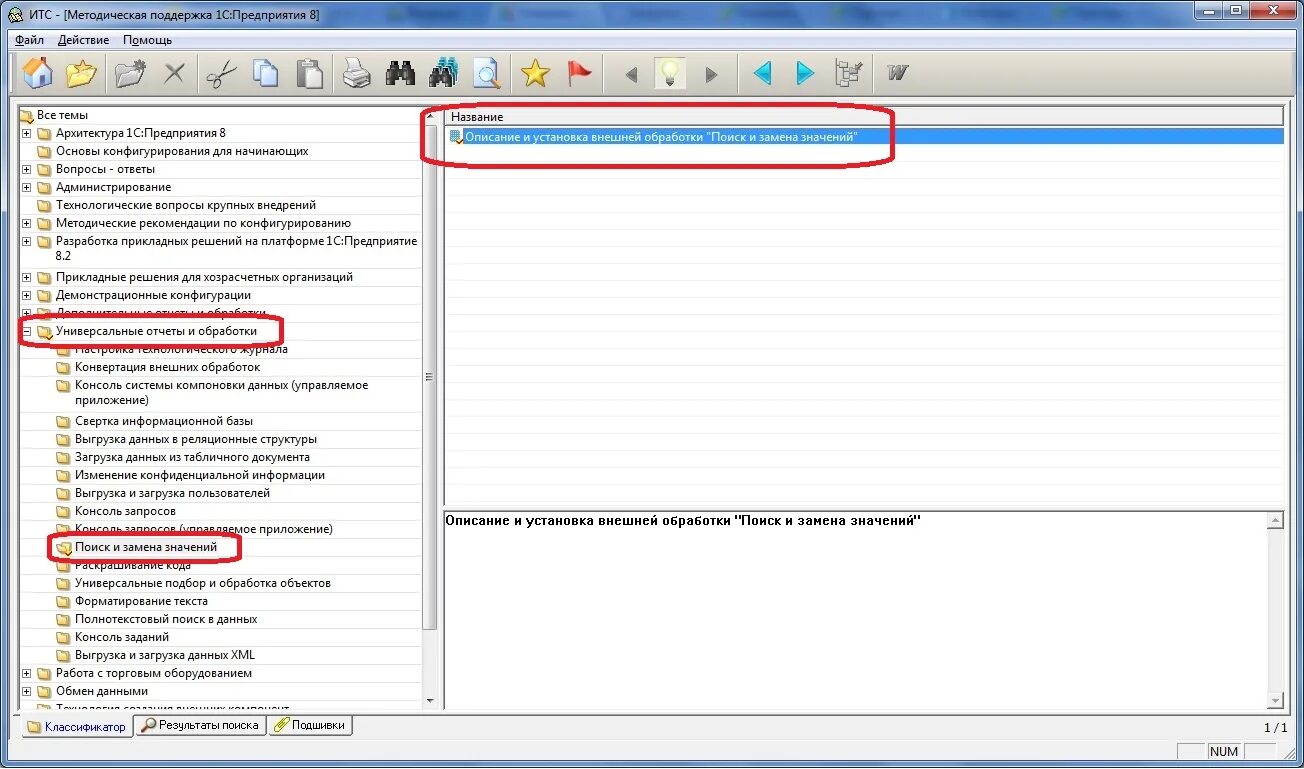Open the Консоль заданий folder
The image size is (1304, 769).
(122, 637)
